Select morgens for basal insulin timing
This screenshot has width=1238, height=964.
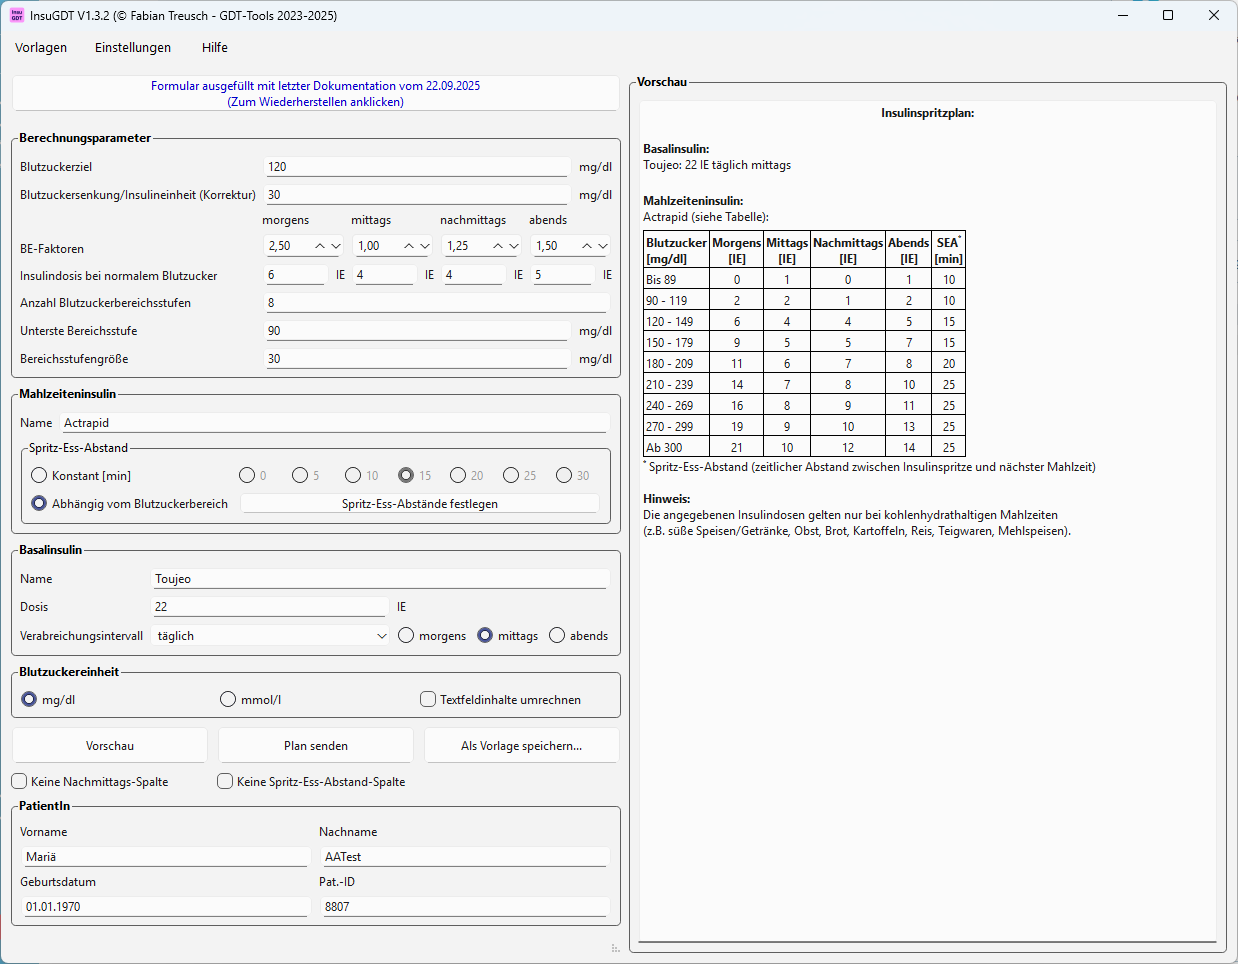click(406, 636)
